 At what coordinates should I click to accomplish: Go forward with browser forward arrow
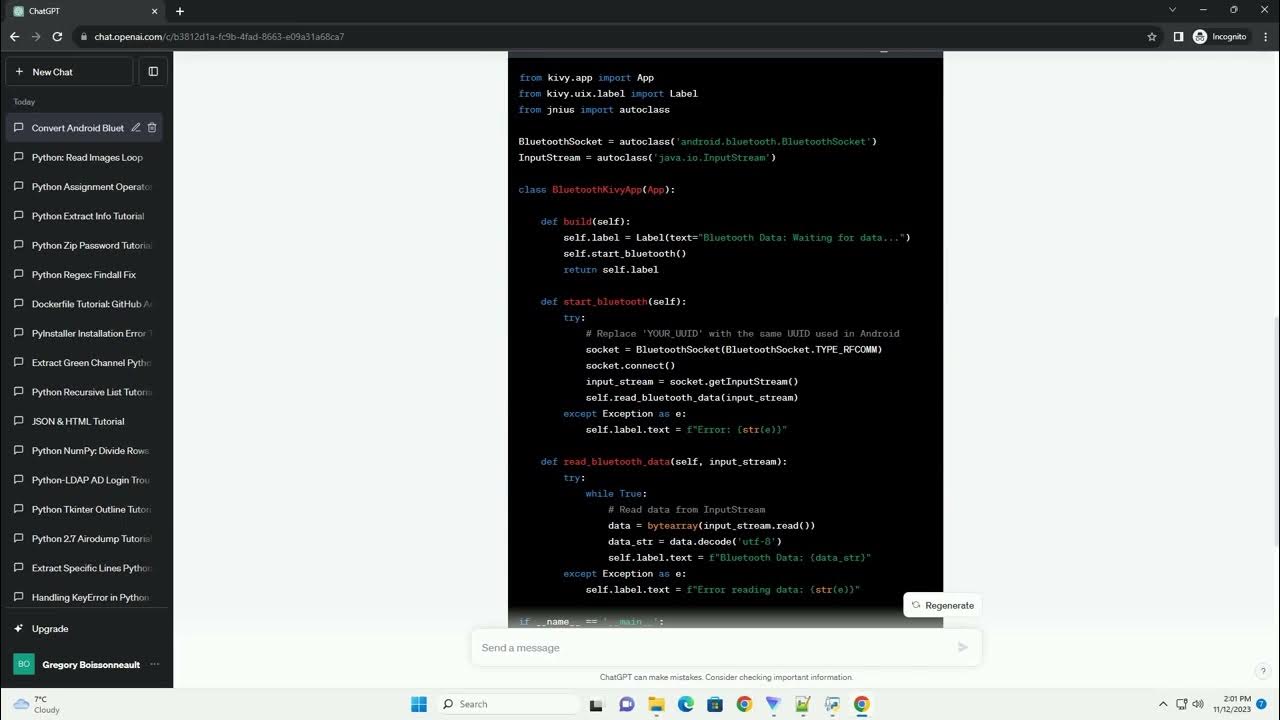[36, 37]
